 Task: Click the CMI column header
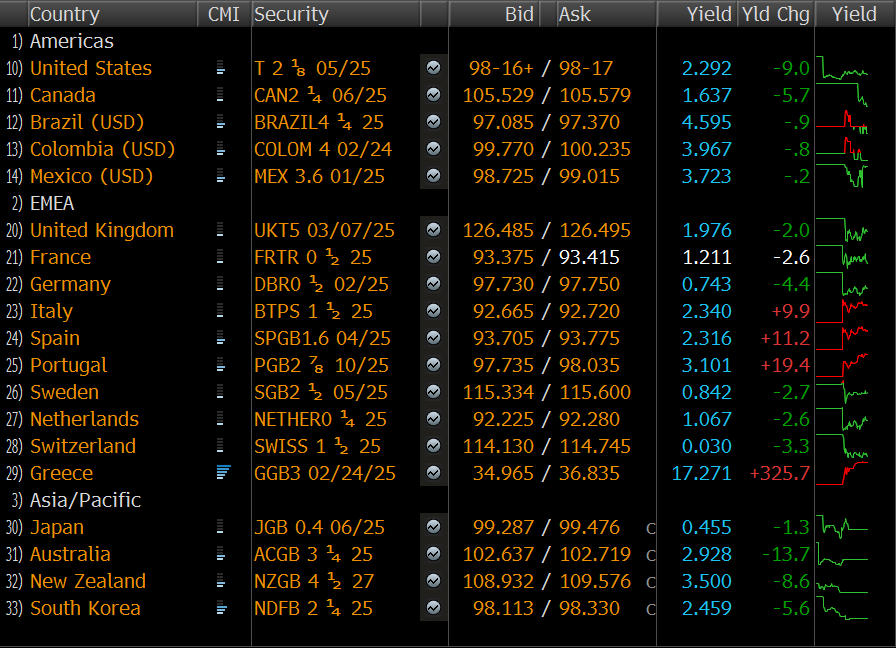[x=223, y=14]
